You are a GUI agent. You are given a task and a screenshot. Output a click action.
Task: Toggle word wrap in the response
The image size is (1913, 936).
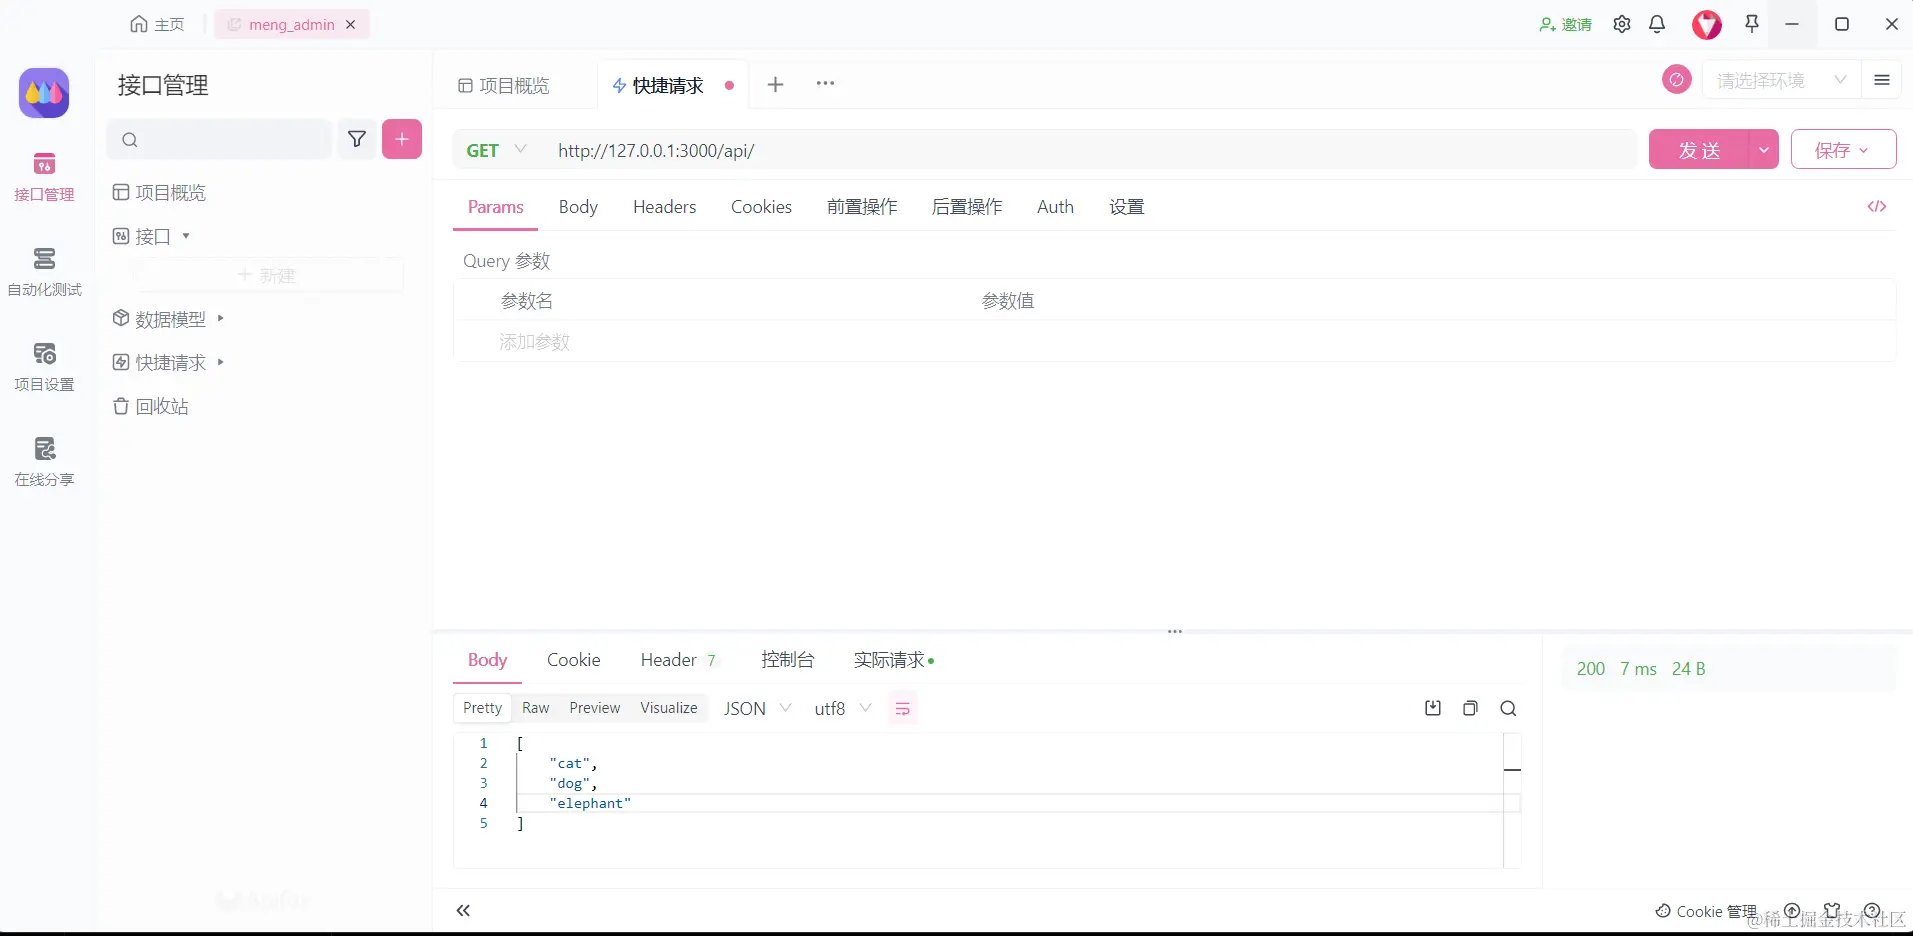[x=902, y=709]
